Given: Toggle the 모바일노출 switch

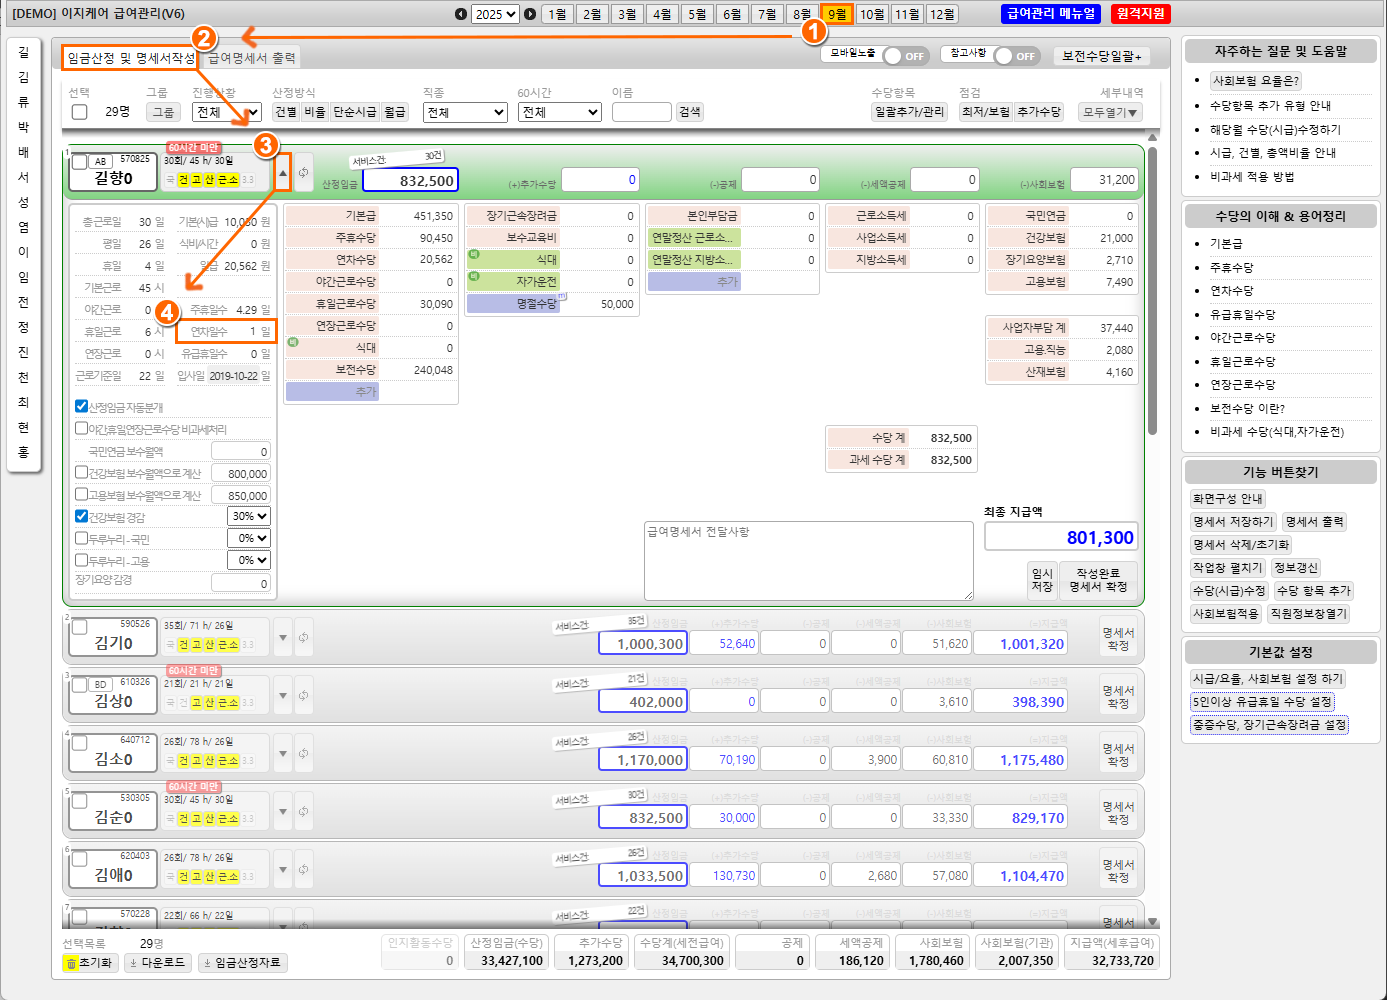Looking at the screenshot, I should [904, 56].
